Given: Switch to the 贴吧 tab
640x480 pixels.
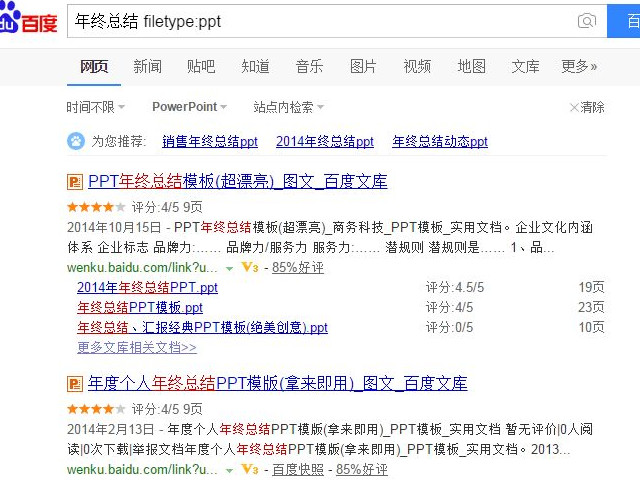Looking at the screenshot, I should 201,66.
